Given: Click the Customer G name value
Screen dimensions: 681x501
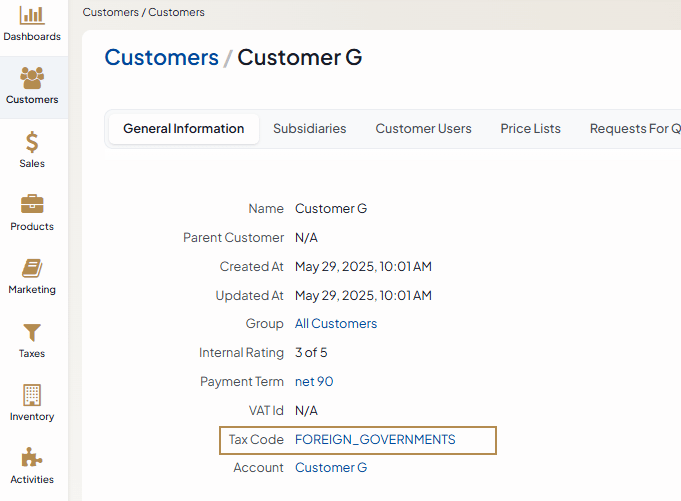Looking at the screenshot, I should click(x=331, y=209).
